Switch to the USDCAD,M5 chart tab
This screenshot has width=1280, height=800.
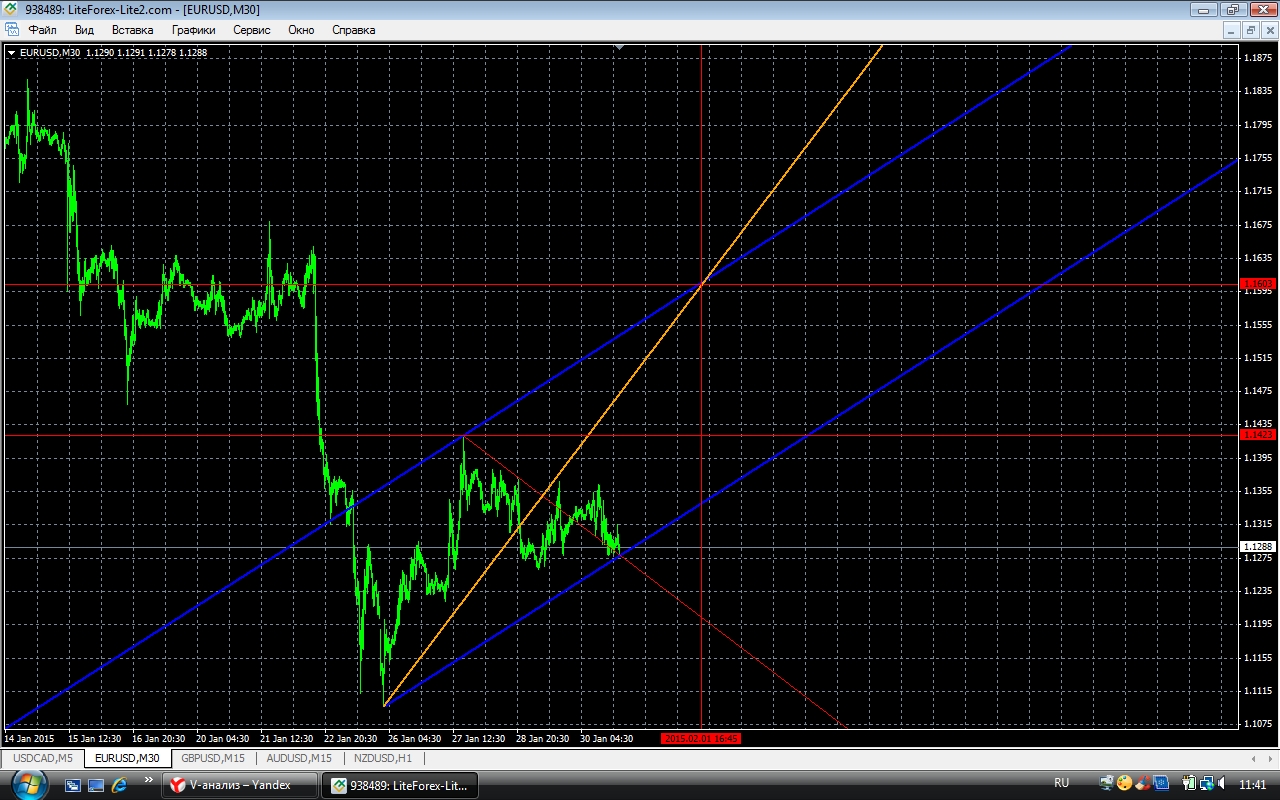click(x=43, y=758)
